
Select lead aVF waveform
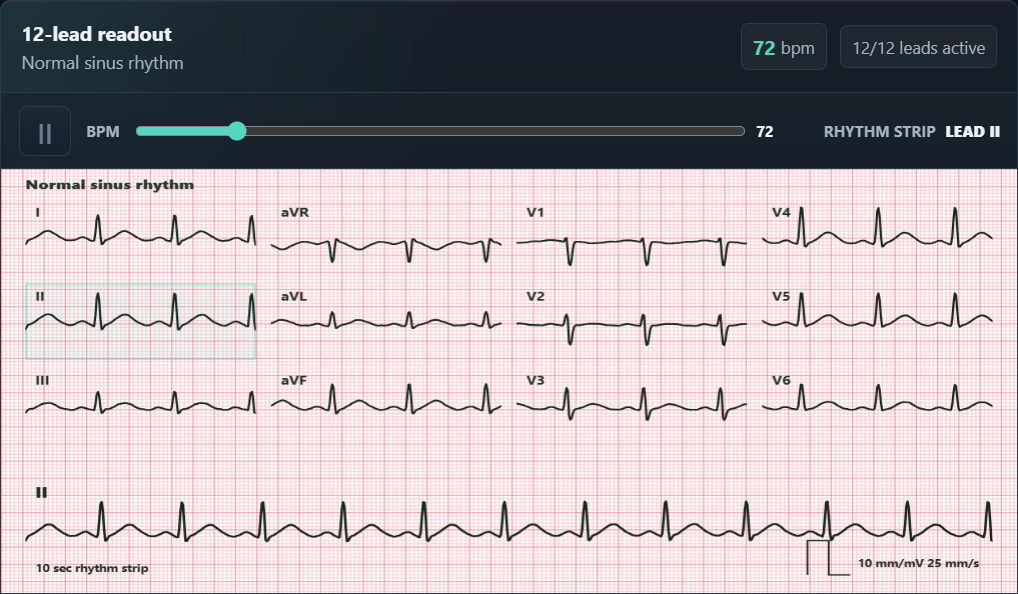pos(386,401)
